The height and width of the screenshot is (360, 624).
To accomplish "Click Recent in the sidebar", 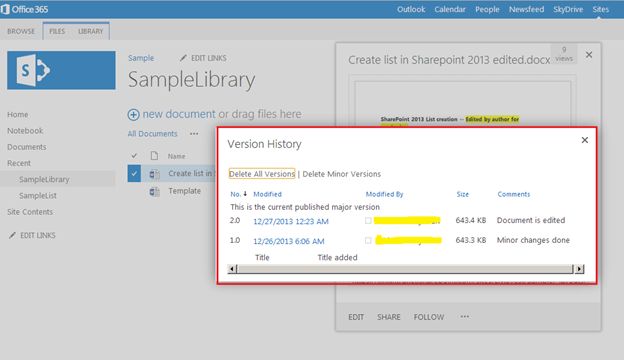I will 19,163.
